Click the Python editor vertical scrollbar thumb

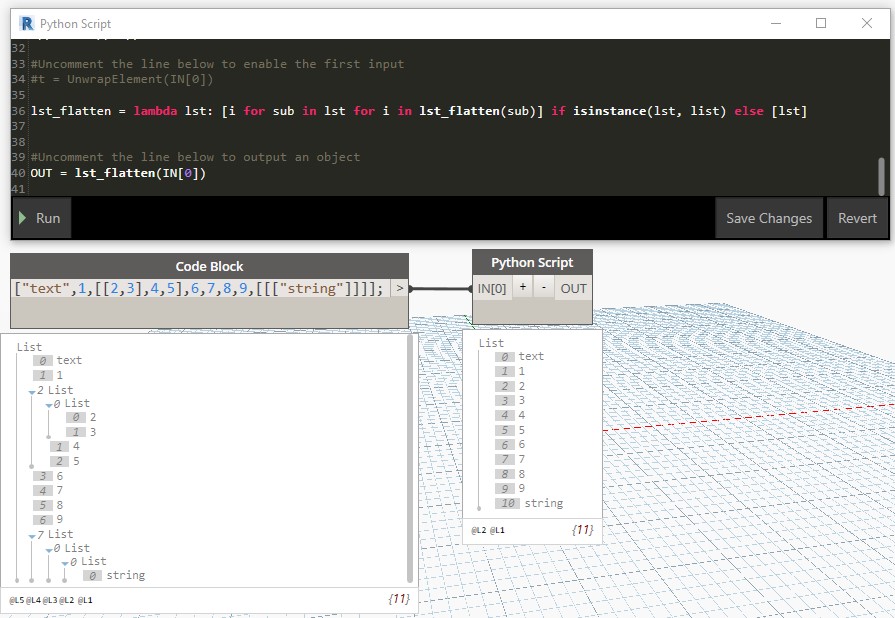coord(882,176)
